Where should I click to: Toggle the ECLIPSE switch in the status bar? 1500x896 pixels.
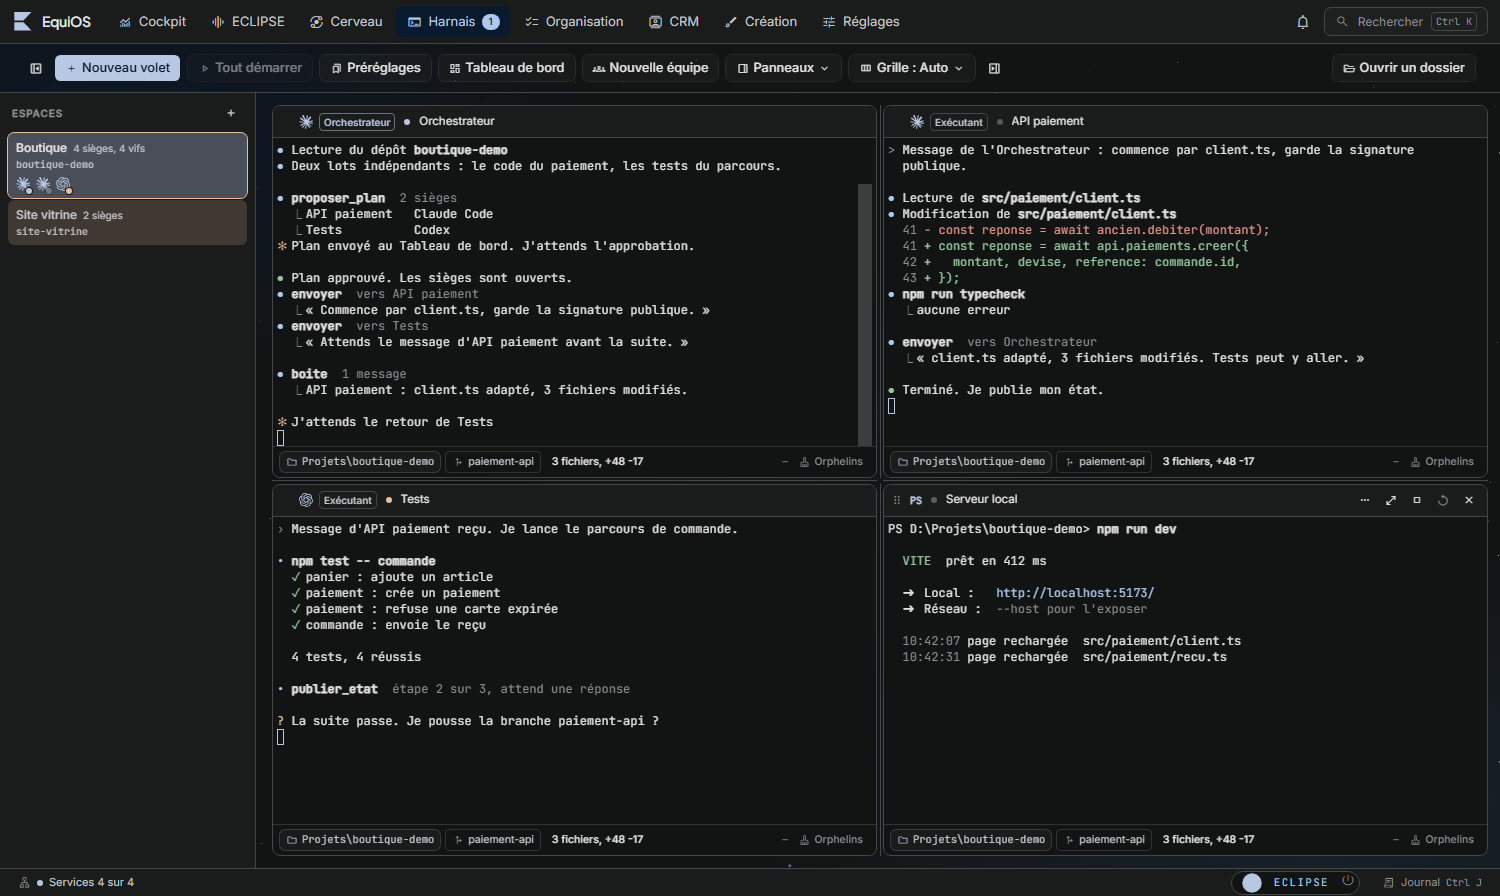[x=1252, y=882]
